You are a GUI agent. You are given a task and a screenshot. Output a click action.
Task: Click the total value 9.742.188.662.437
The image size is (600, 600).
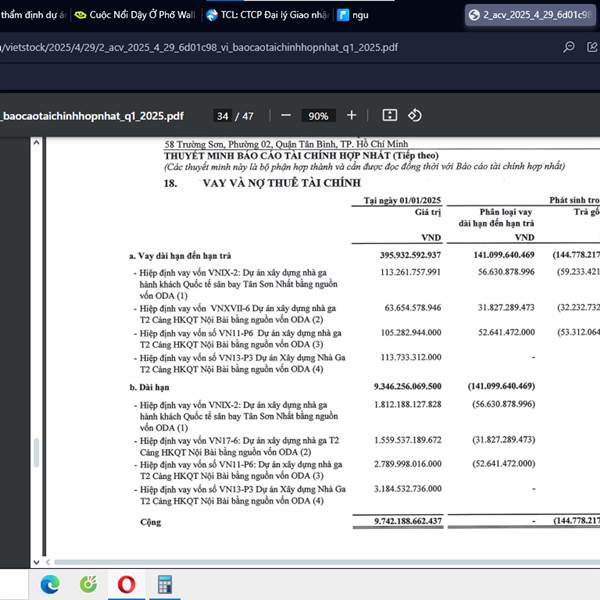point(408,521)
